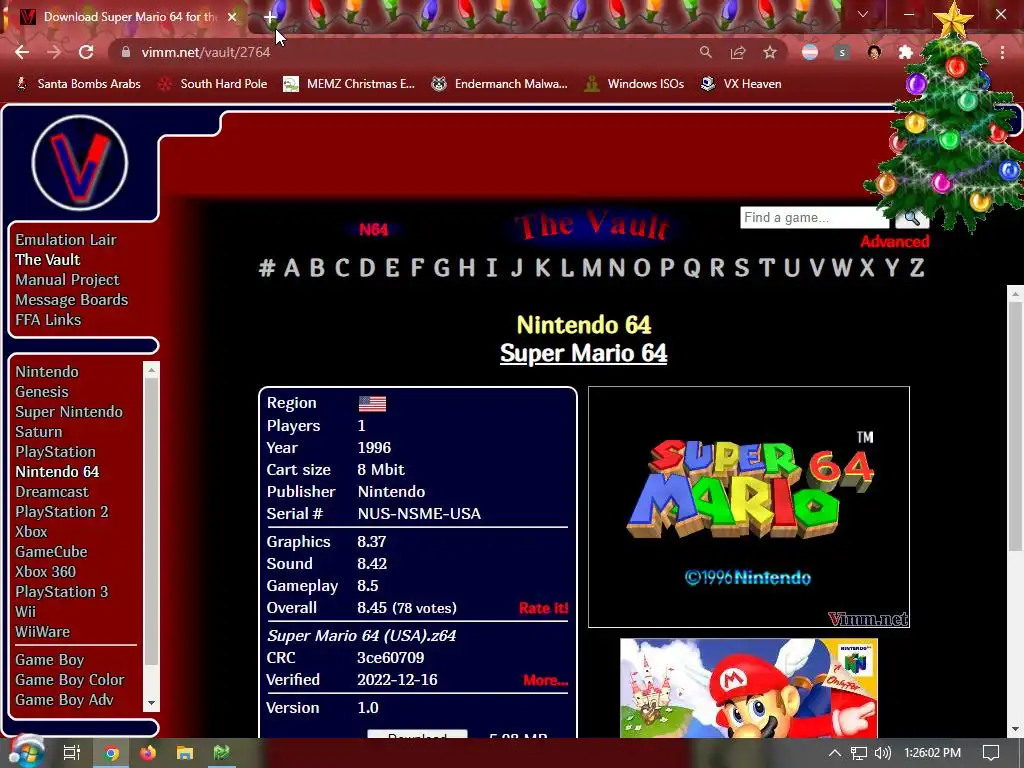Click the N64 system label
1024x768 pixels.
click(x=374, y=230)
